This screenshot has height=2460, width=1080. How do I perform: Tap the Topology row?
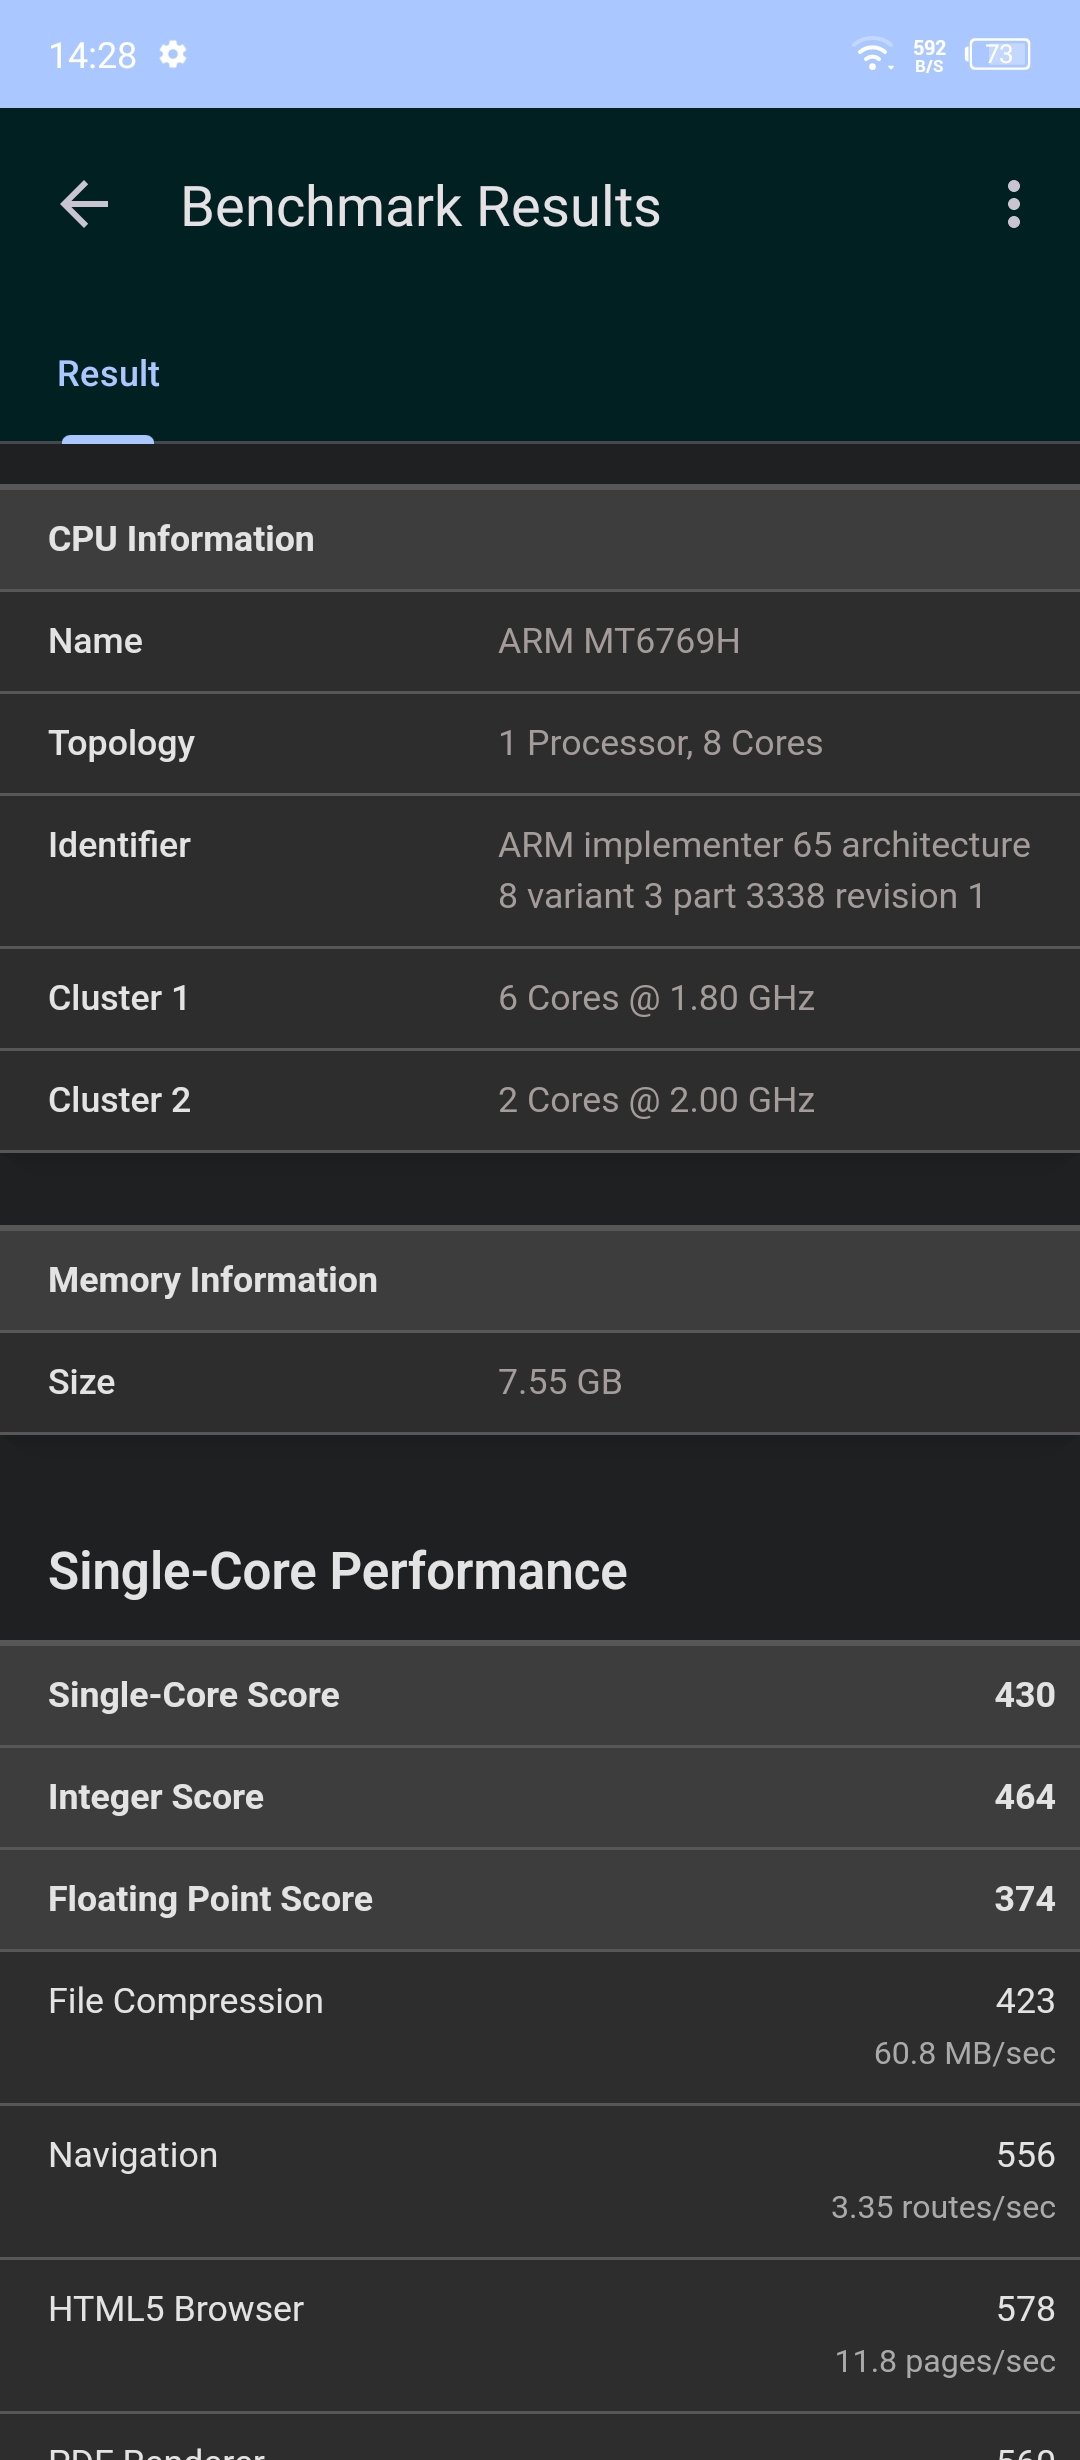click(540, 743)
